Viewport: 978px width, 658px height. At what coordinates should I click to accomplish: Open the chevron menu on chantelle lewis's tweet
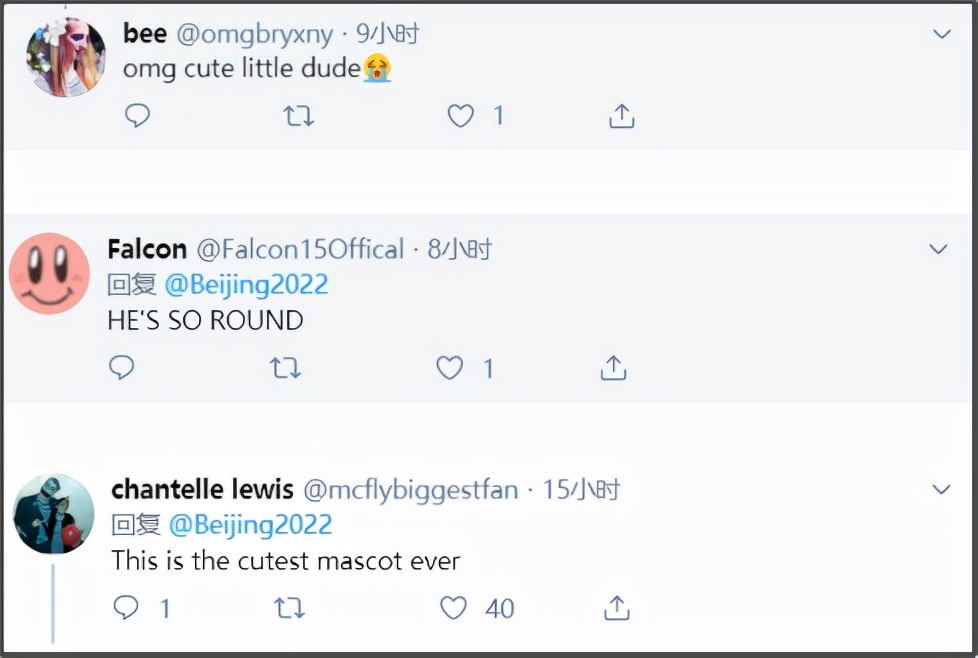pos(941,490)
